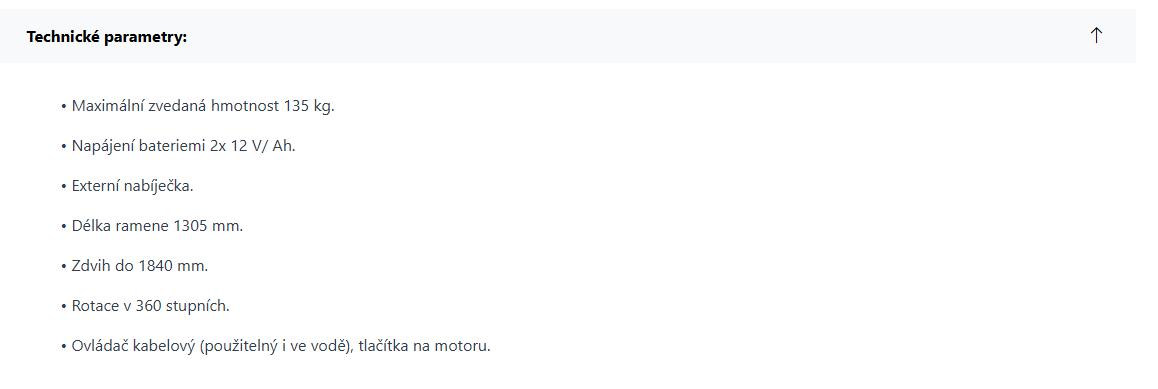
Task: Click bullet point before "Externí nabíječka"
Action: tap(64, 186)
